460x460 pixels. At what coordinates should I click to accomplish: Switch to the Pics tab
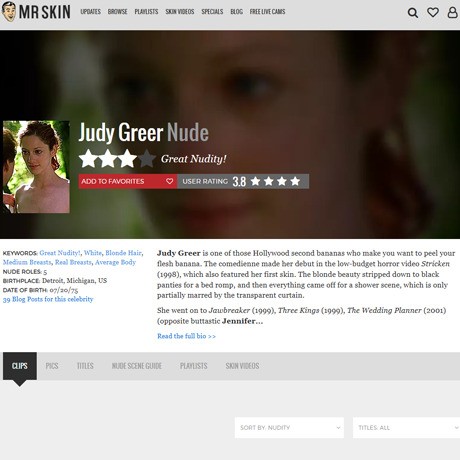52,366
